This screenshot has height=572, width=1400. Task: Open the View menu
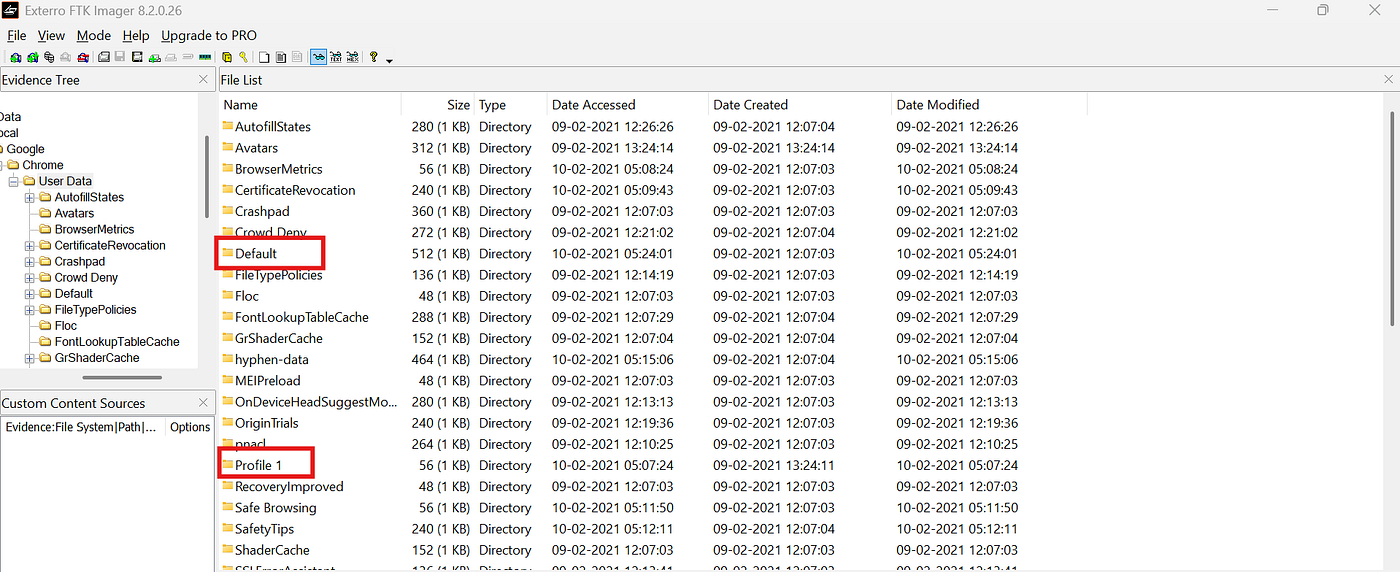(51, 35)
